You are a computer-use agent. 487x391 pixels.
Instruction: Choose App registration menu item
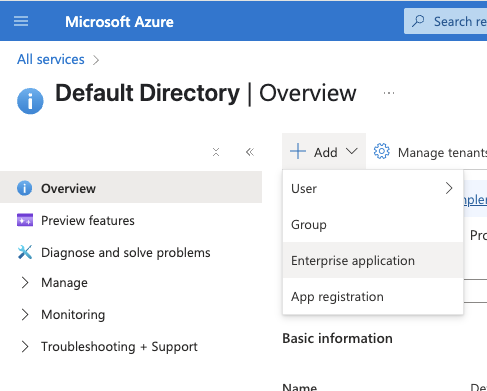tap(373, 296)
